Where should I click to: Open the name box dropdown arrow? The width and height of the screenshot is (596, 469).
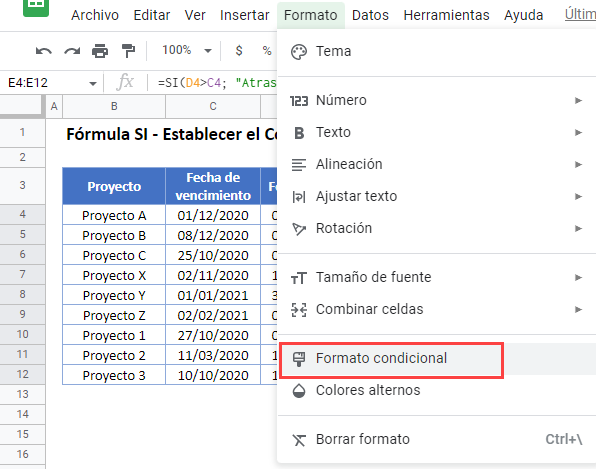point(93,84)
